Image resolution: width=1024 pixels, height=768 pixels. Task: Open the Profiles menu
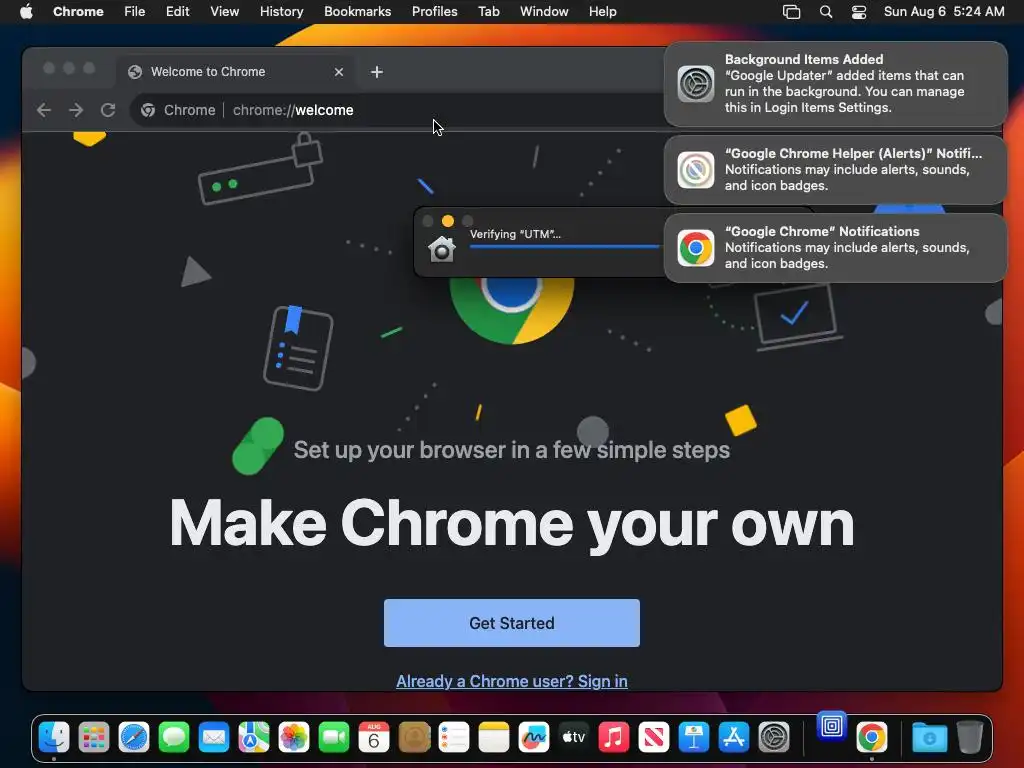[434, 11]
